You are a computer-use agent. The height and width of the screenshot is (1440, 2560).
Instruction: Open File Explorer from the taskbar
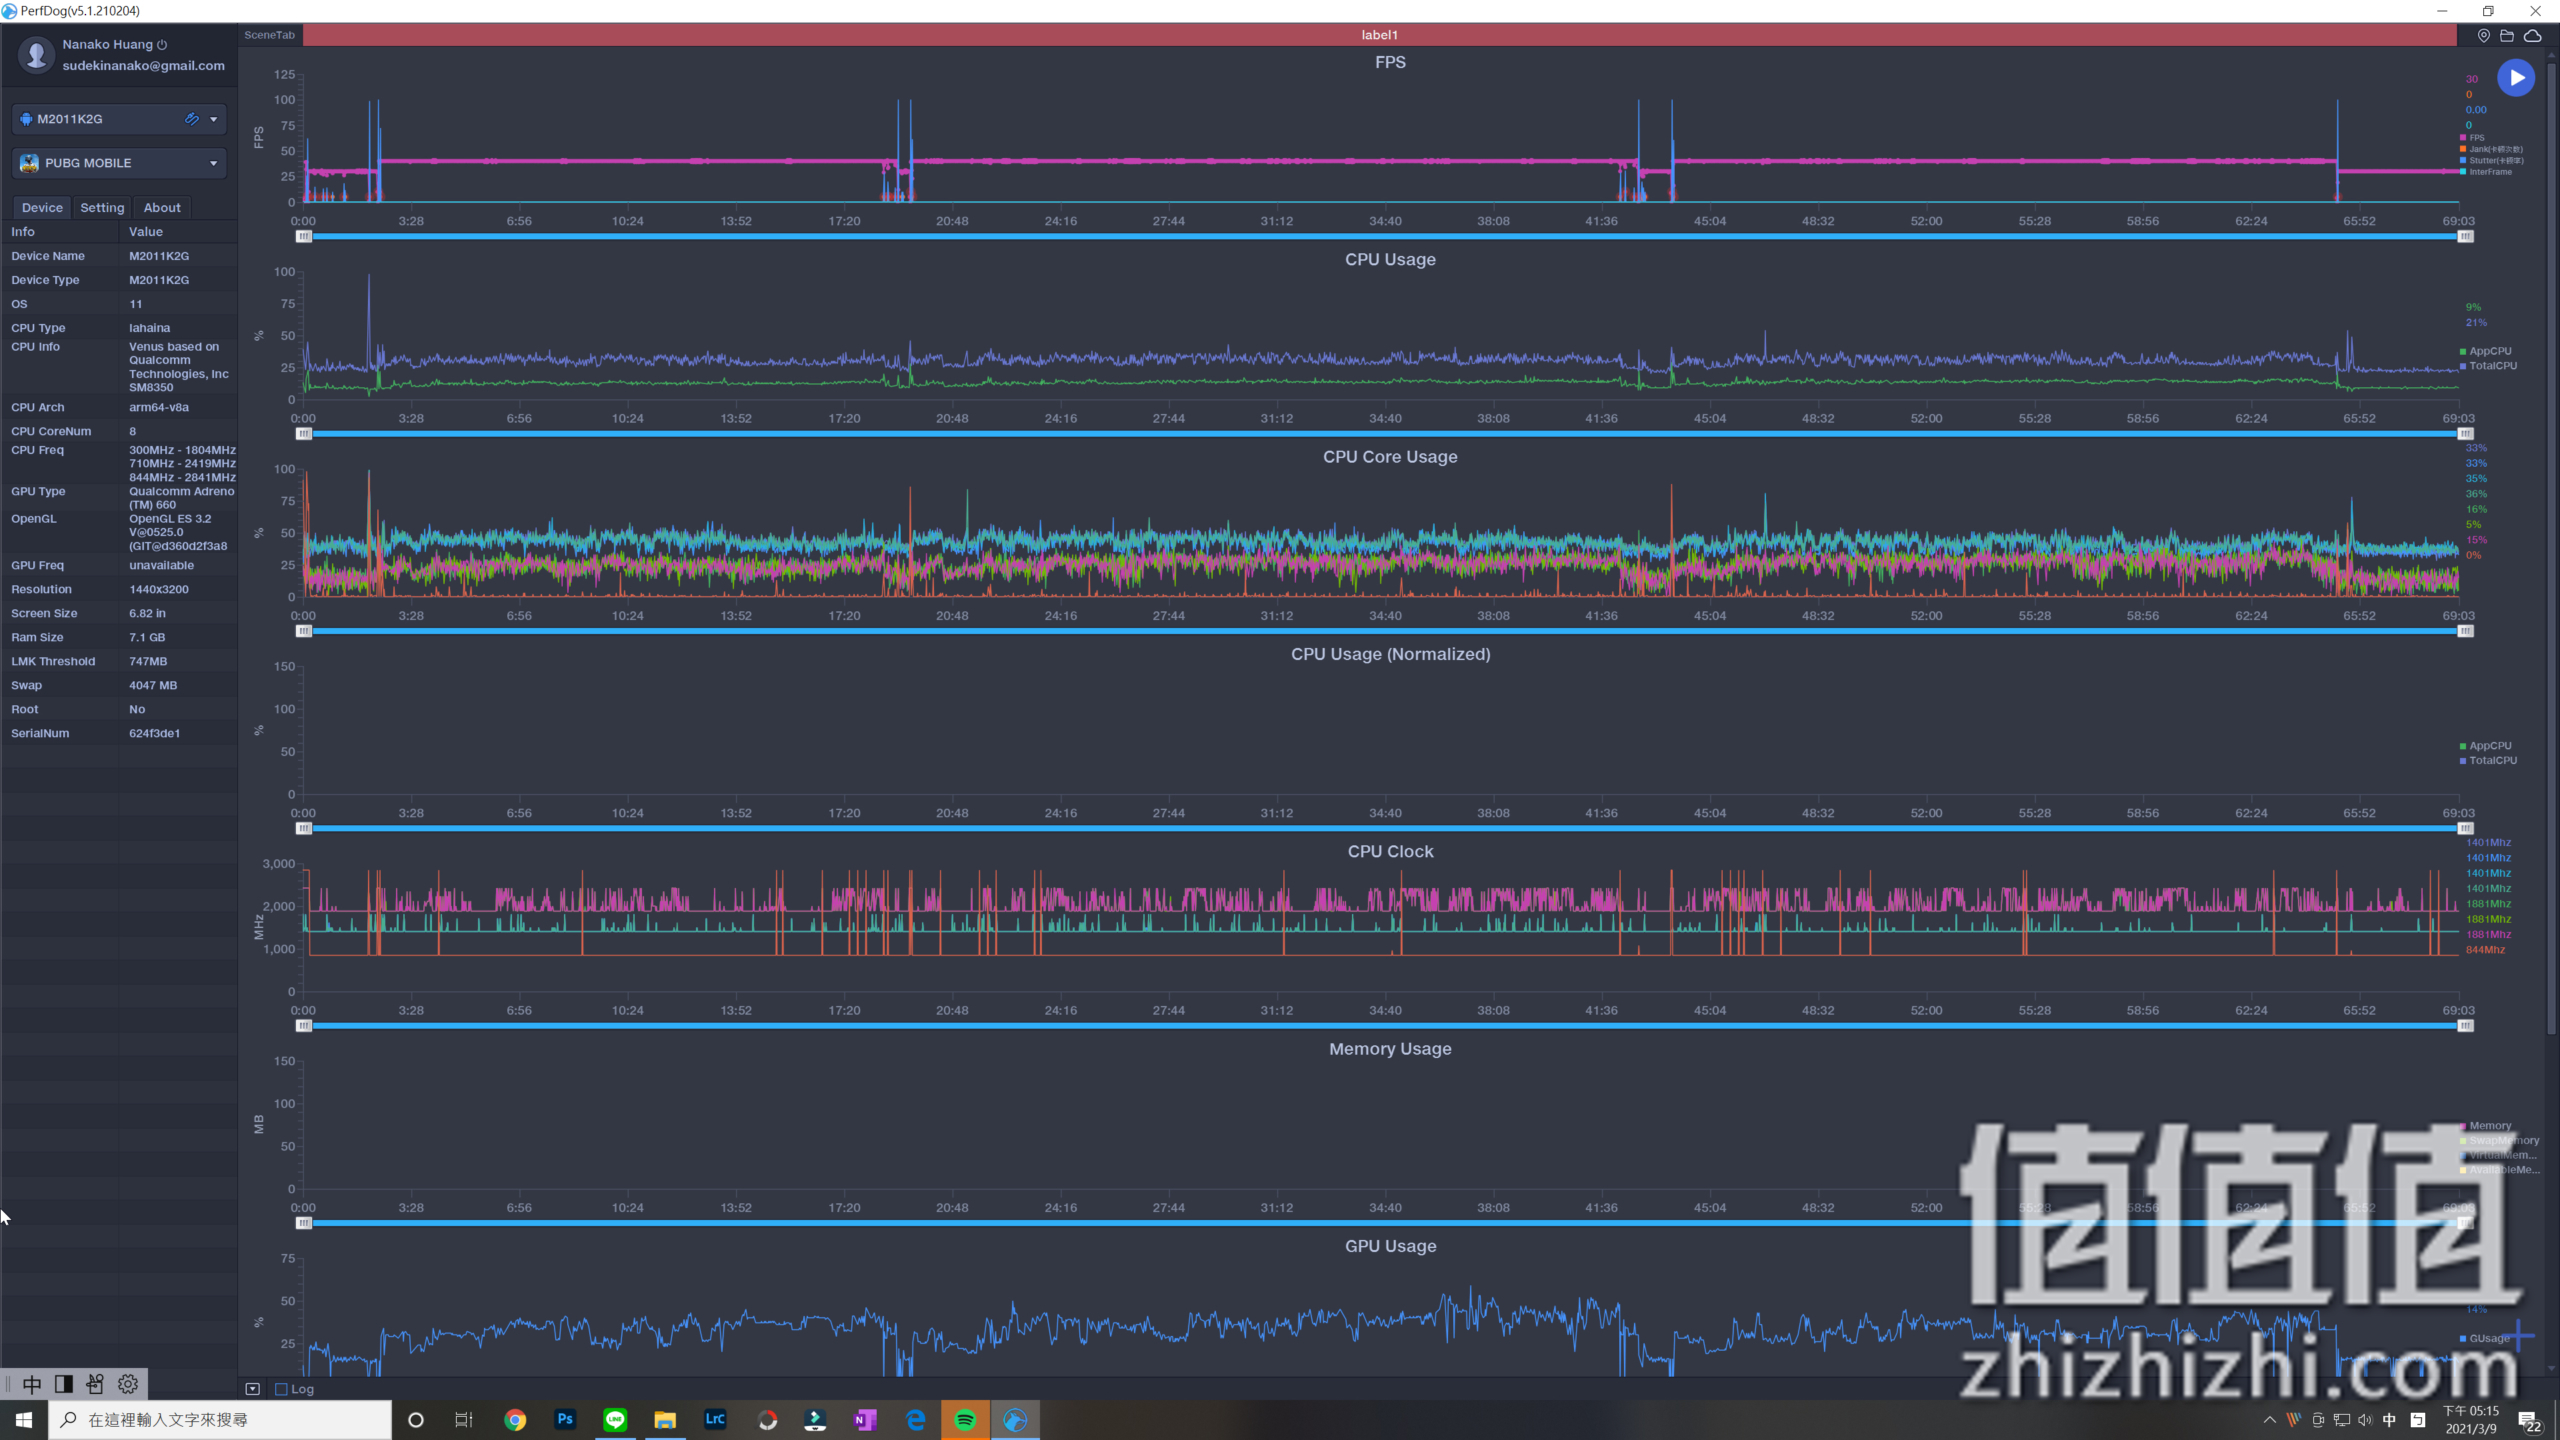tap(665, 1420)
